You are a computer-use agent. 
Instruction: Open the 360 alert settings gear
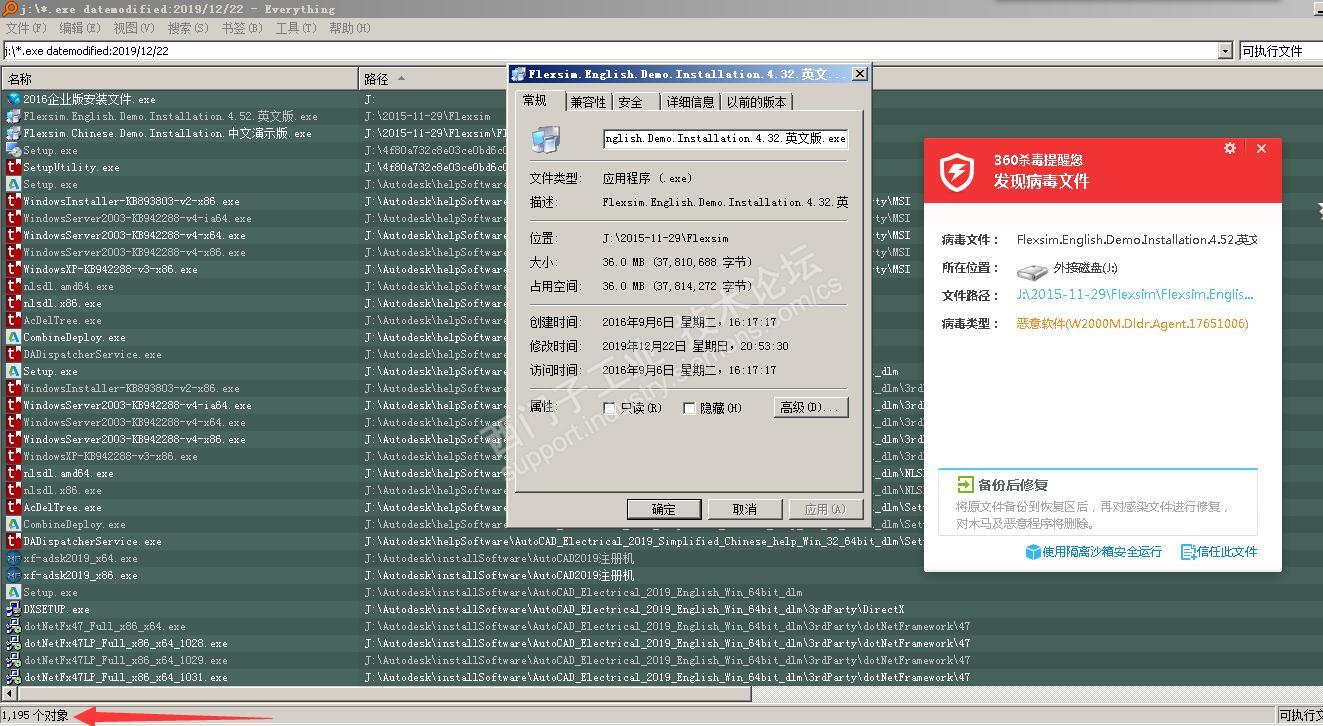coord(1230,148)
